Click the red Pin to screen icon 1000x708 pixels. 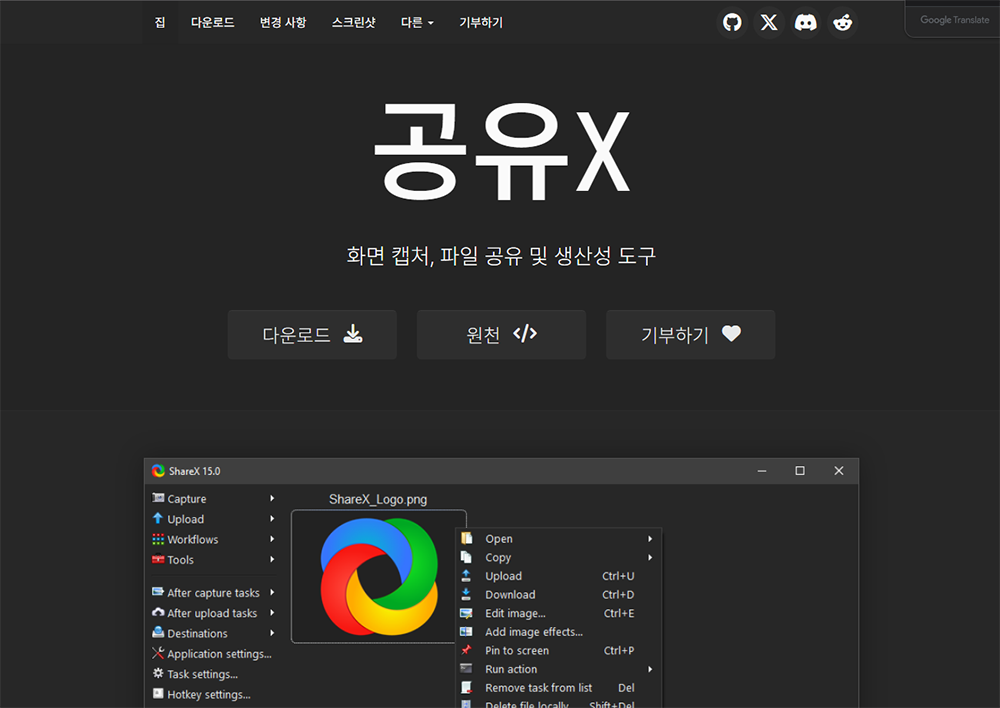coord(466,650)
